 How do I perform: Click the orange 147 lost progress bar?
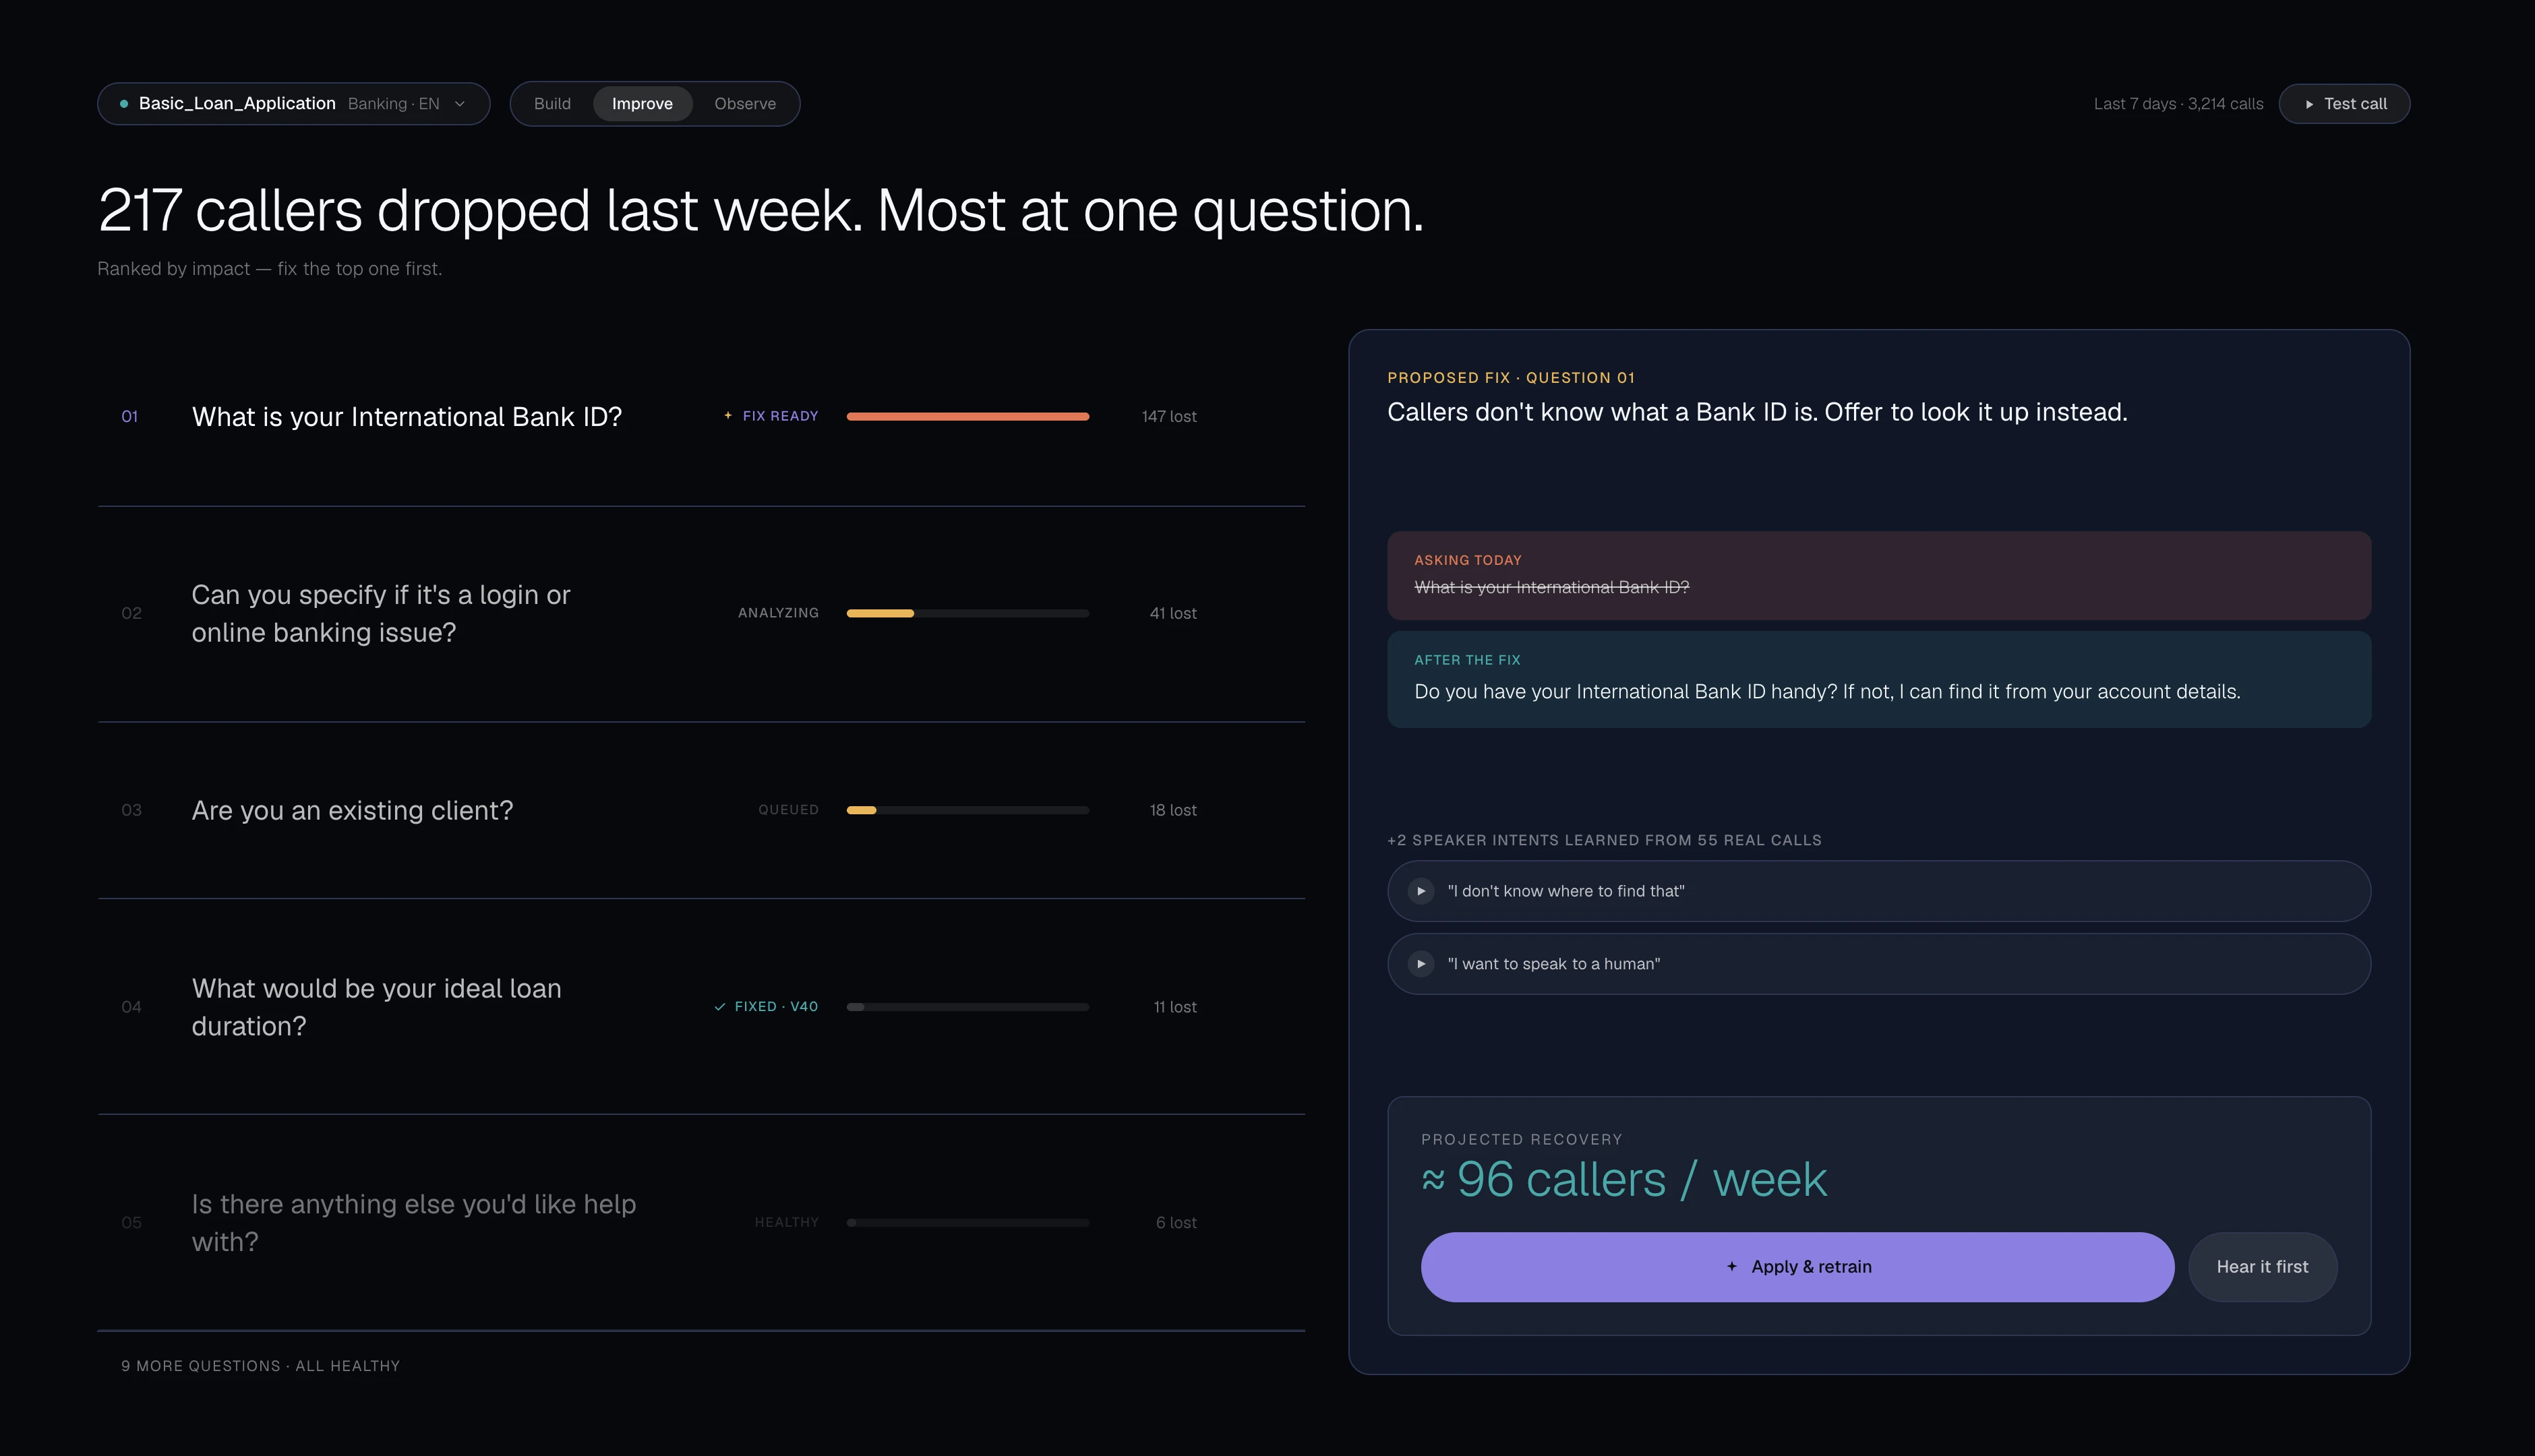click(967, 416)
